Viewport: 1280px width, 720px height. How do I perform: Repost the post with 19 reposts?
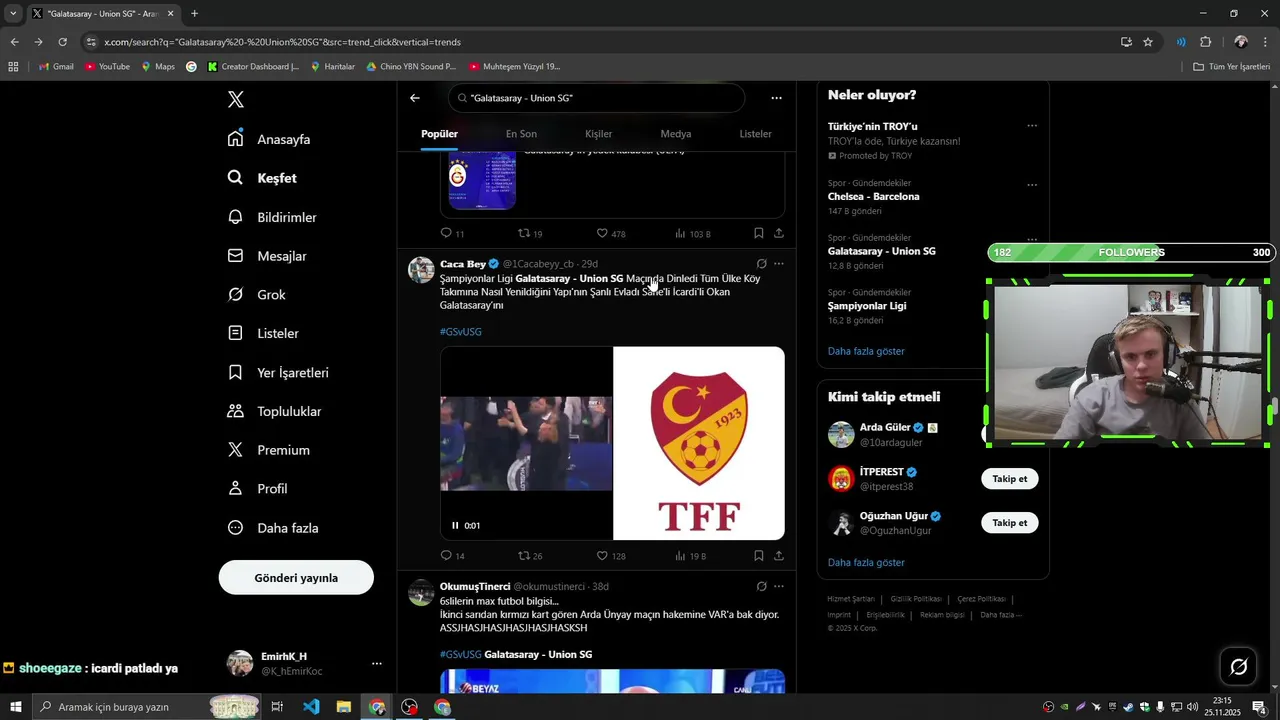[x=530, y=233]
